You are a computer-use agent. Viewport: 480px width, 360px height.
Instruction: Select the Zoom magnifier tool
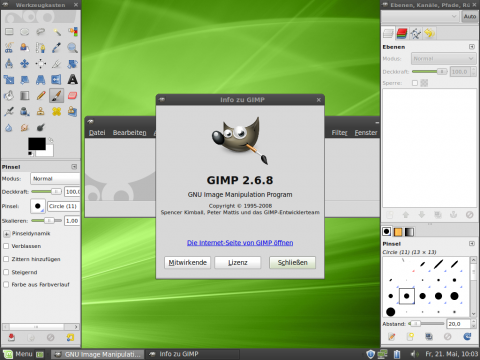[73, 48]
